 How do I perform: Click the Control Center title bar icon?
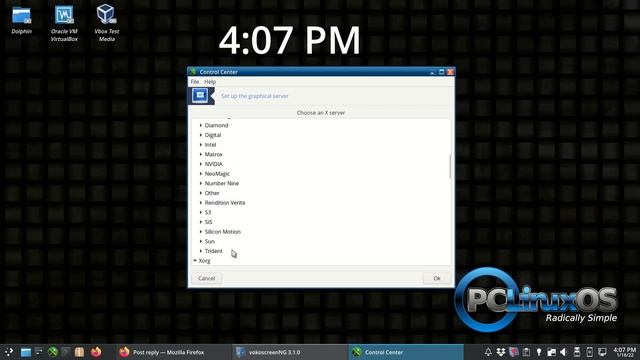click(x=193, y=72)
